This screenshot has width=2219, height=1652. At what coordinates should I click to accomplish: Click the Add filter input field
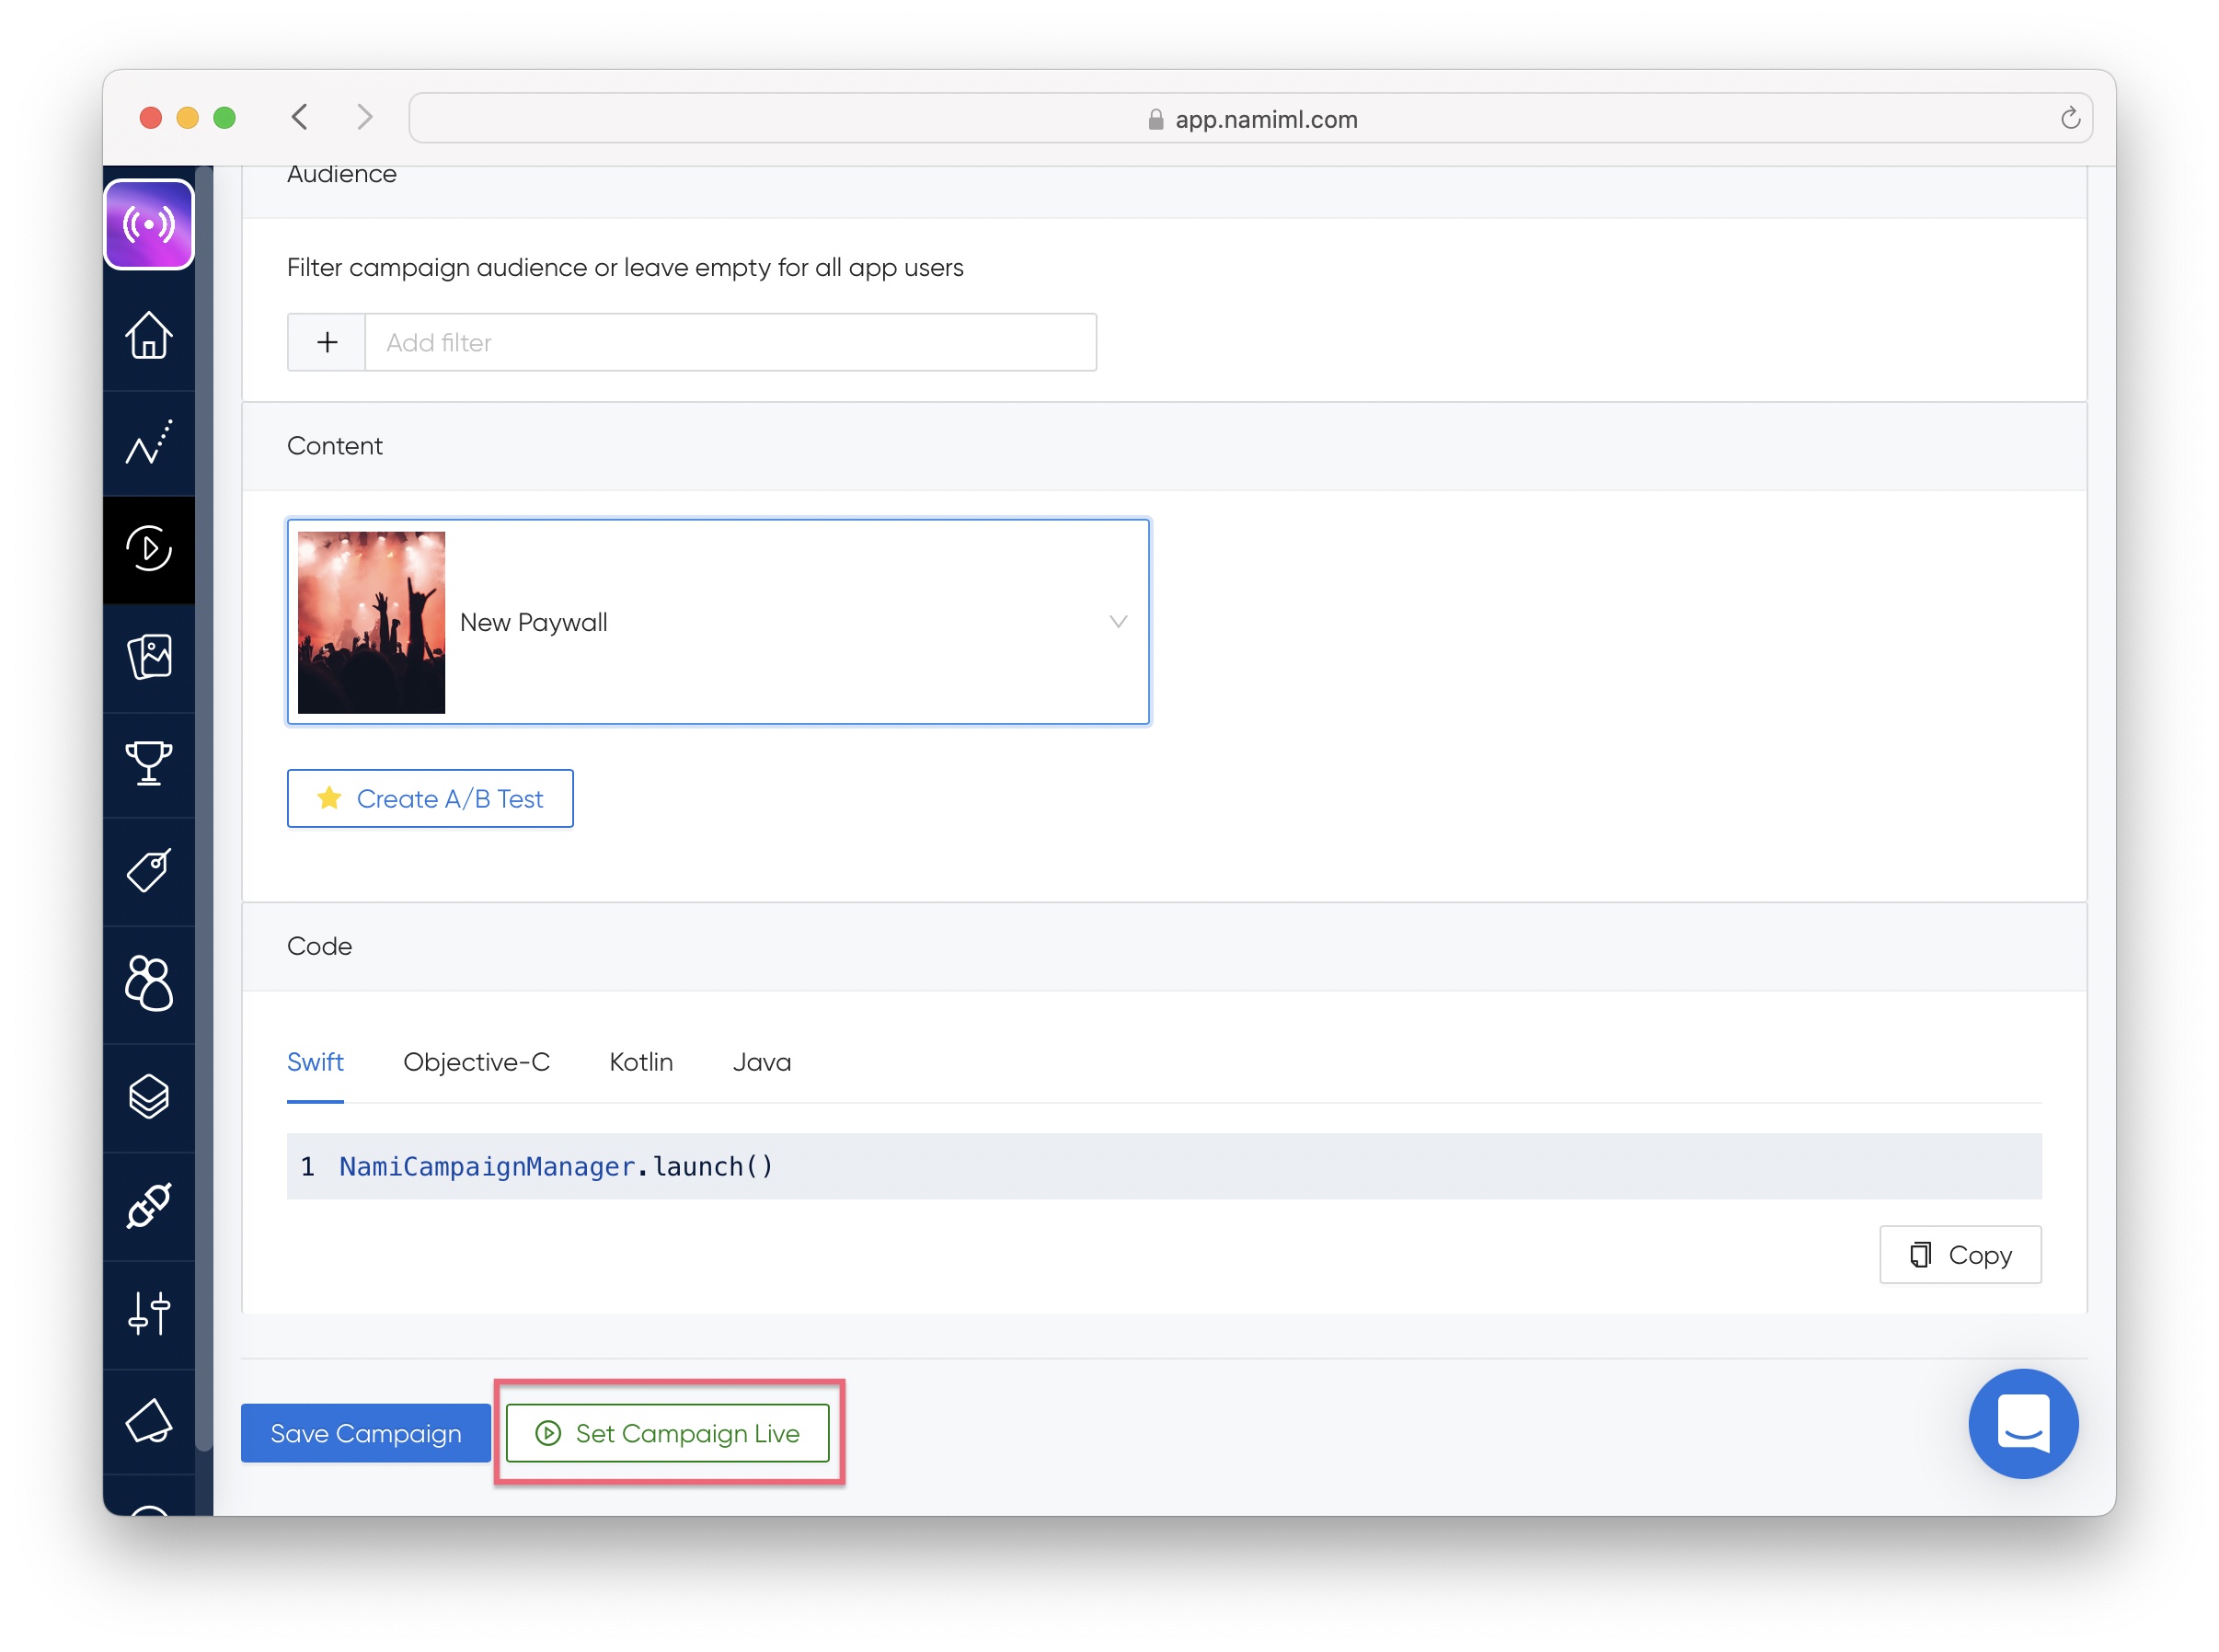(x=730, y=343)
